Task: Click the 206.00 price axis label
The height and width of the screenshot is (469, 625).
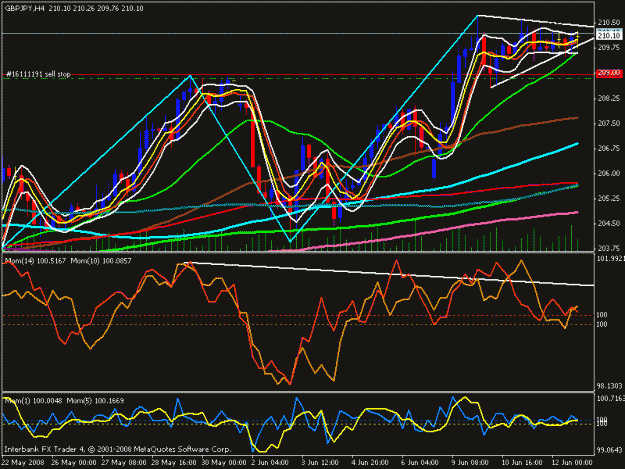Action: pos(609,173)
